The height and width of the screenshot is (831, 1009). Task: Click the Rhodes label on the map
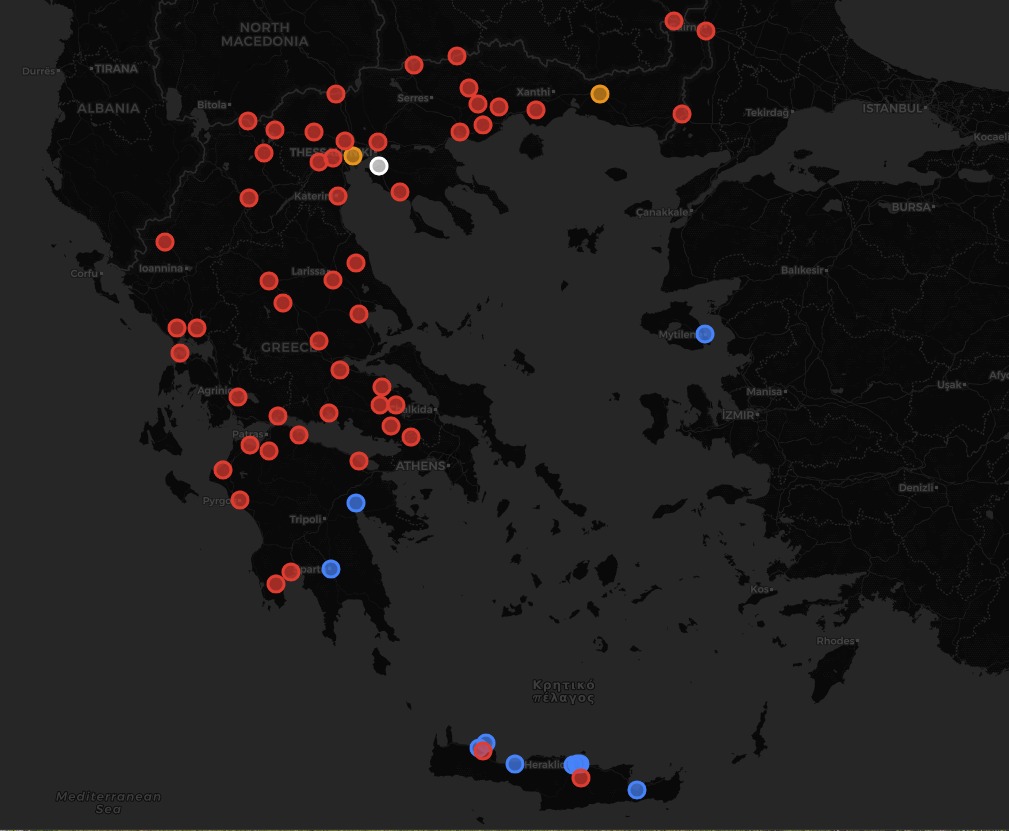coord(835,641)
